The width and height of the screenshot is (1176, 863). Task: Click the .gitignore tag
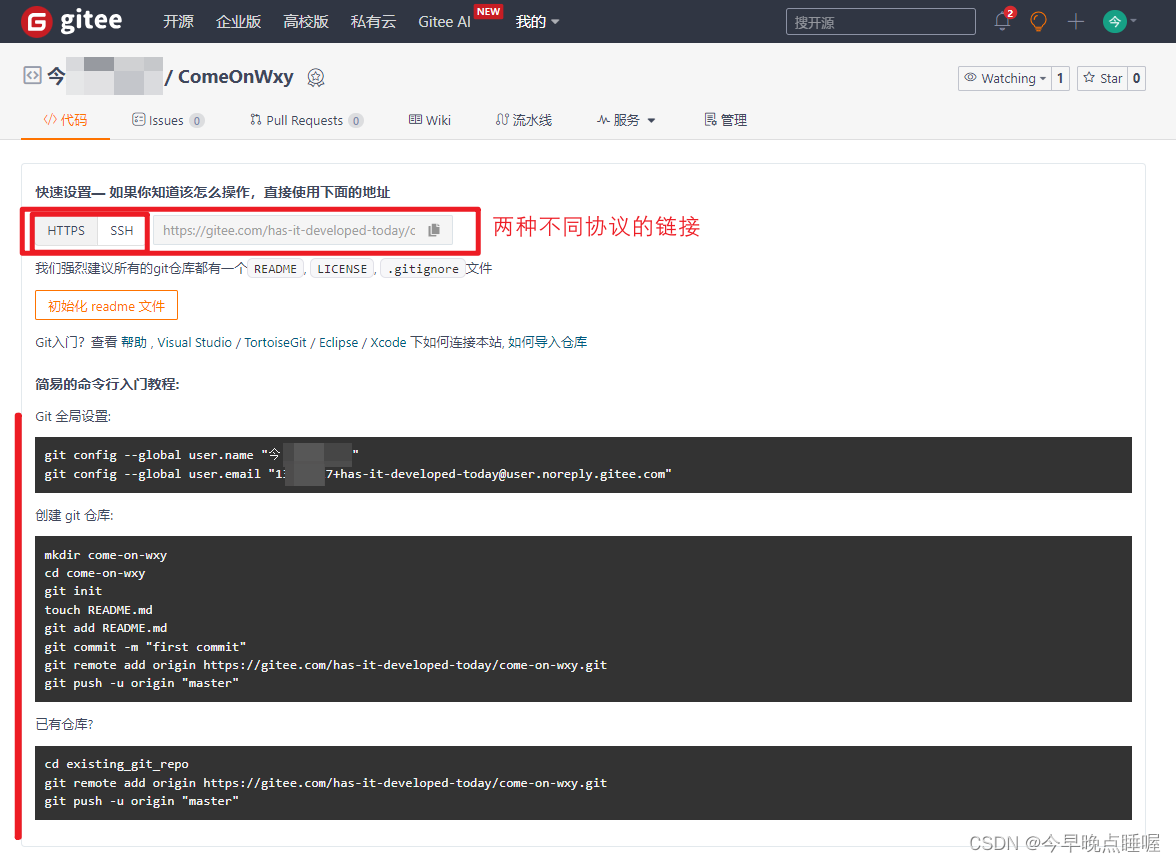coord(423,269)
